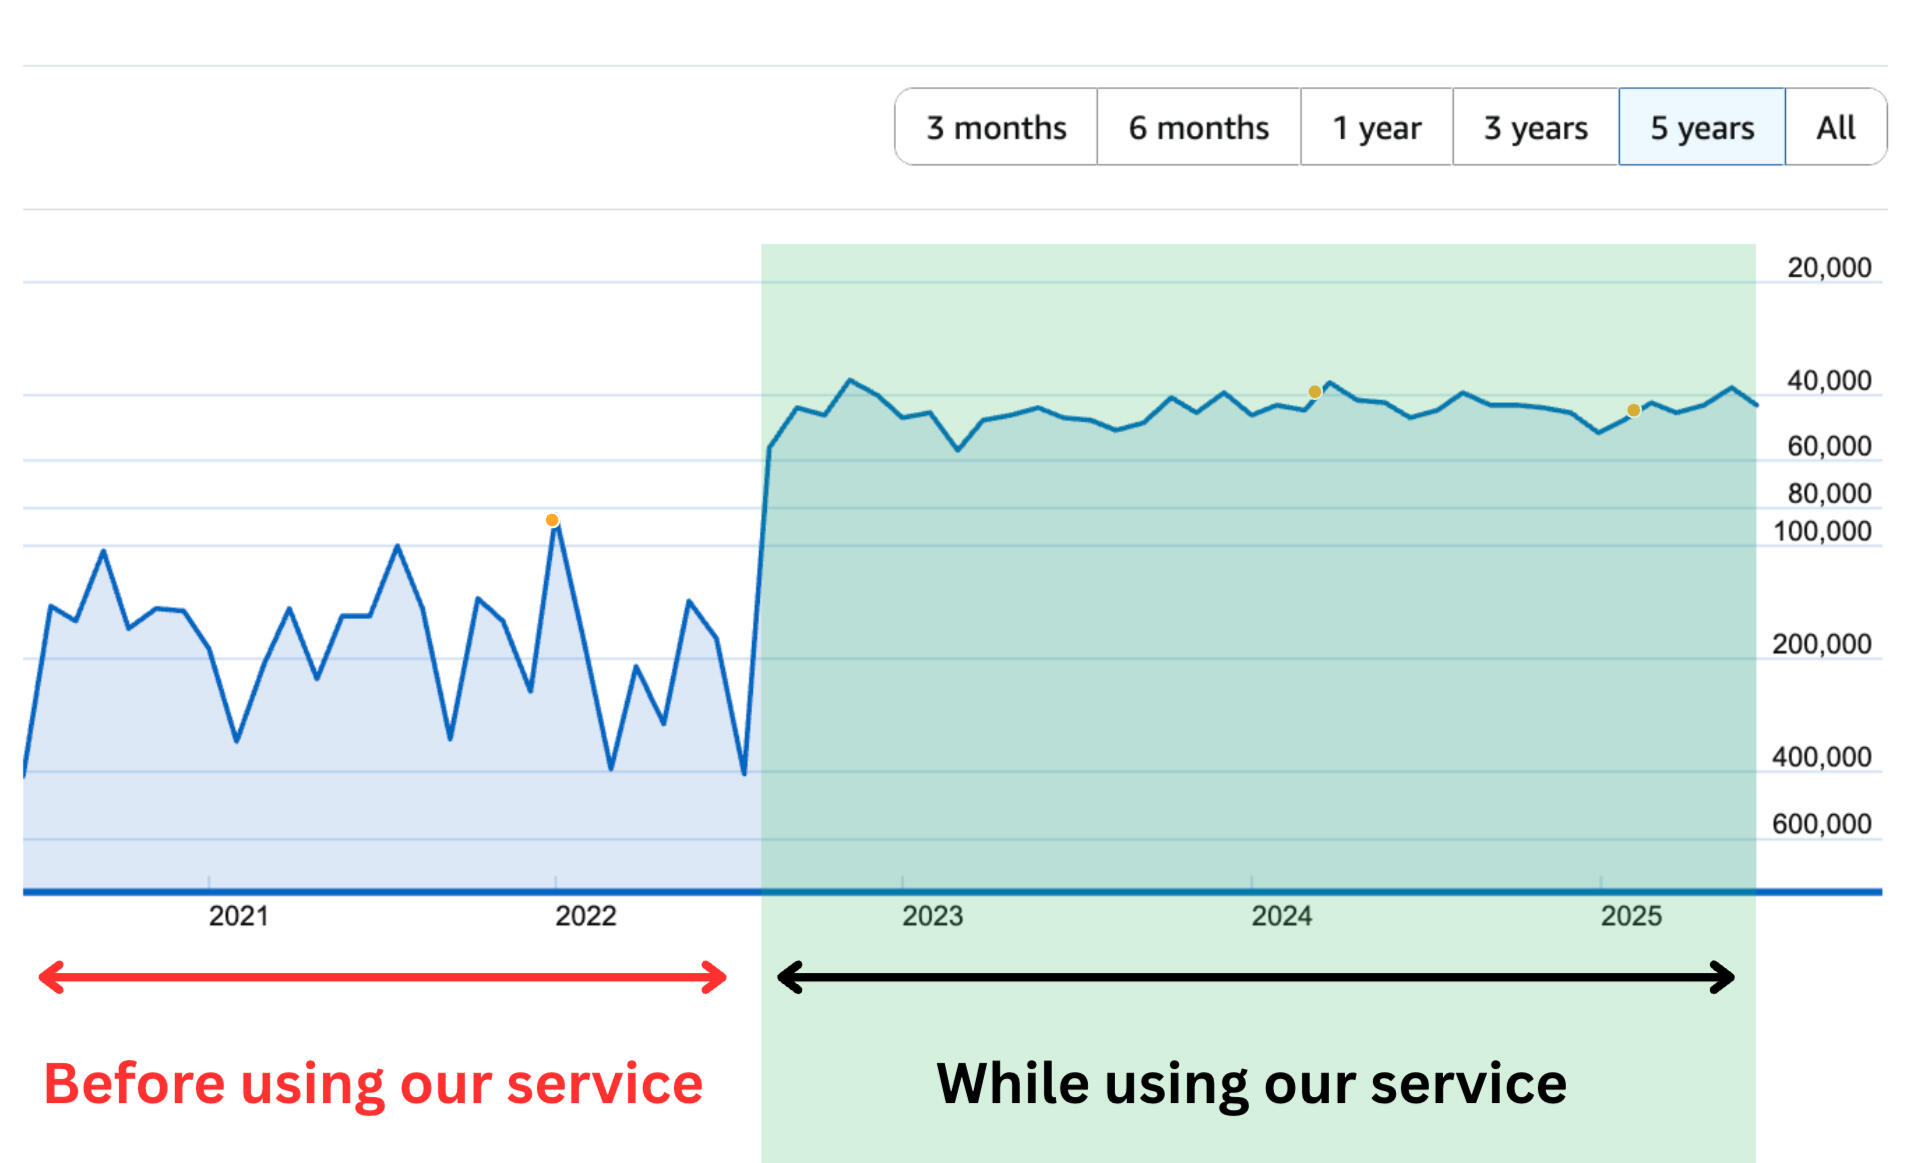The width and height of the screenshot is (1913, 1163).
Task: Select the 3 months time range
Action: click(996, 127)
